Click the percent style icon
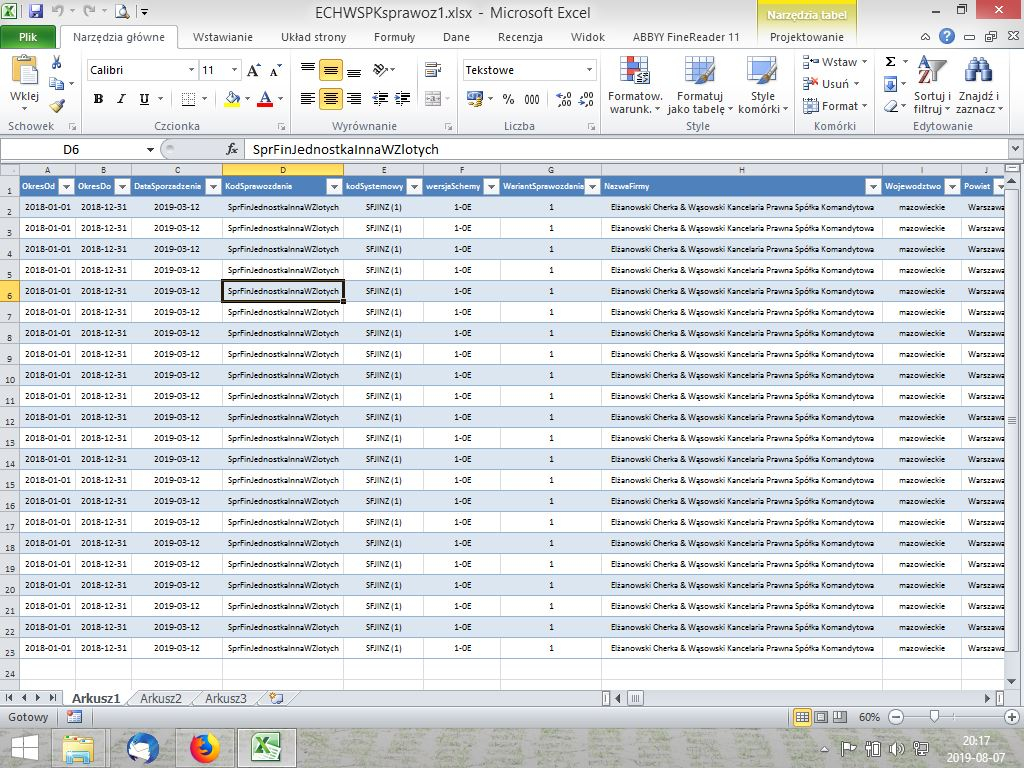 [508, 99]
